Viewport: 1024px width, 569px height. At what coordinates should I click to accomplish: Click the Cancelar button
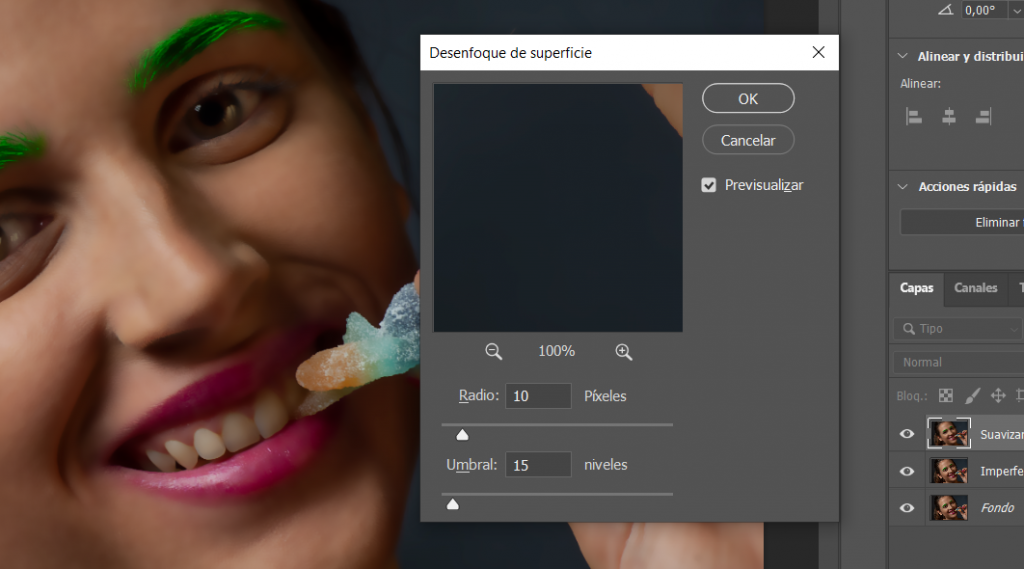[x=748, y=140]
